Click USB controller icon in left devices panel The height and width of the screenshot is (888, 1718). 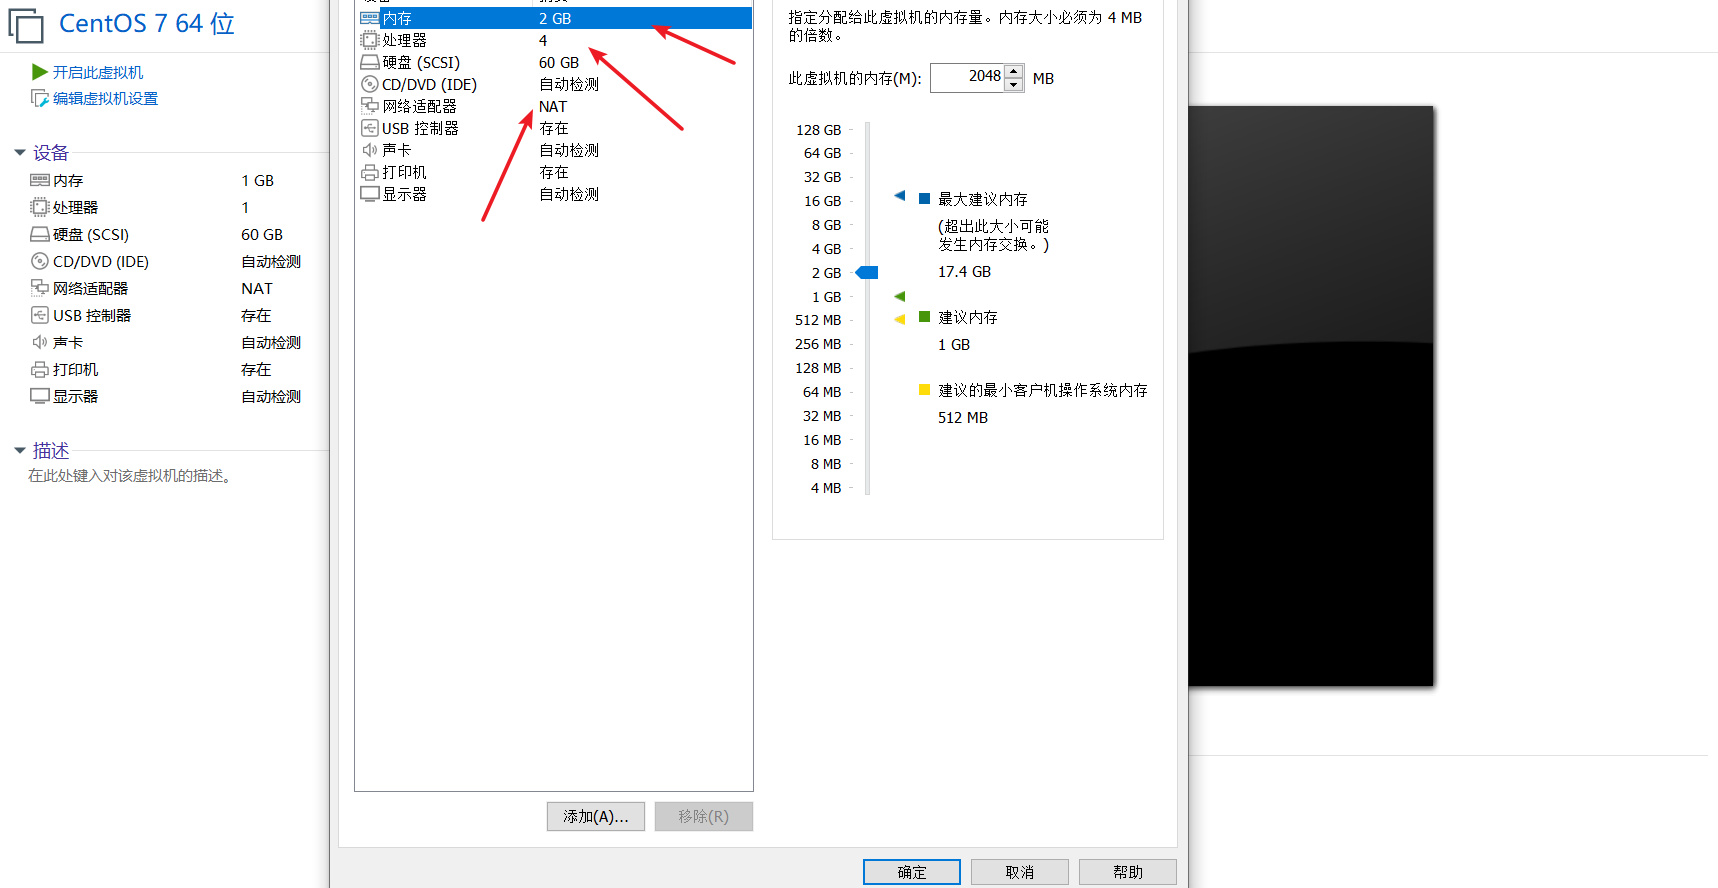tap(40, 315)
